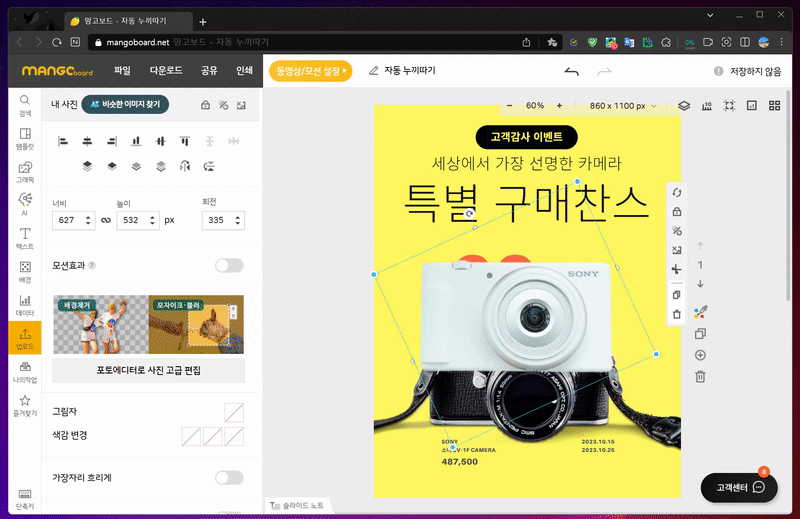Click the aspect ratio link icon
Image resolution: width=800 pixels, height=519 pixels.
[x=106, y=220]
